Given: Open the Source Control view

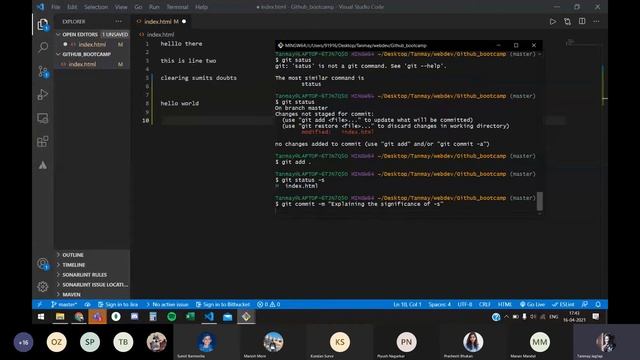Looking at the screenshot, I should click(42, 71).
